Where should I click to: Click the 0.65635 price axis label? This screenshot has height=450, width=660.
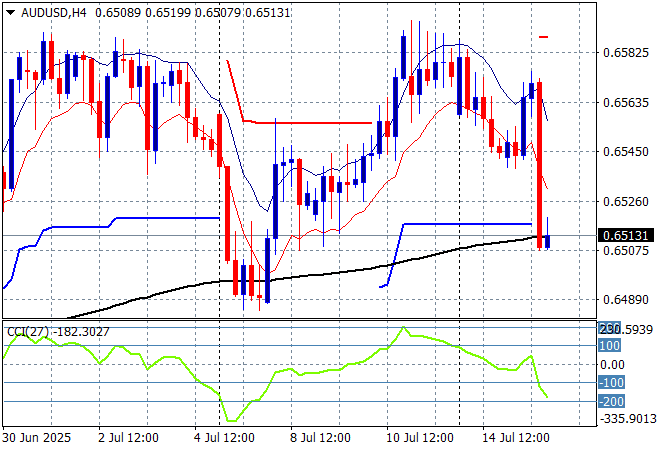click(625, 101)
